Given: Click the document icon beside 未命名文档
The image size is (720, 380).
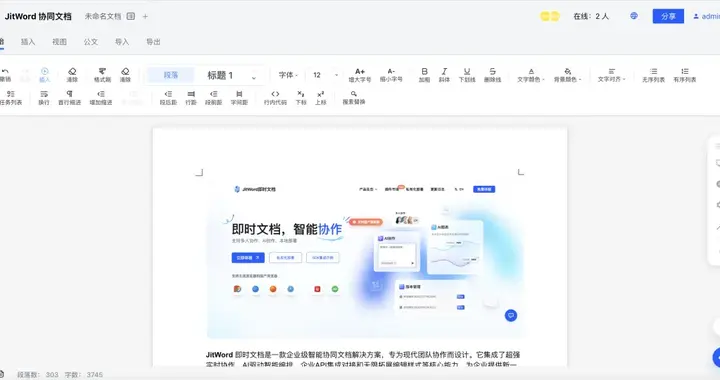Looking at the screenshot, I should (x=131, y=17).
